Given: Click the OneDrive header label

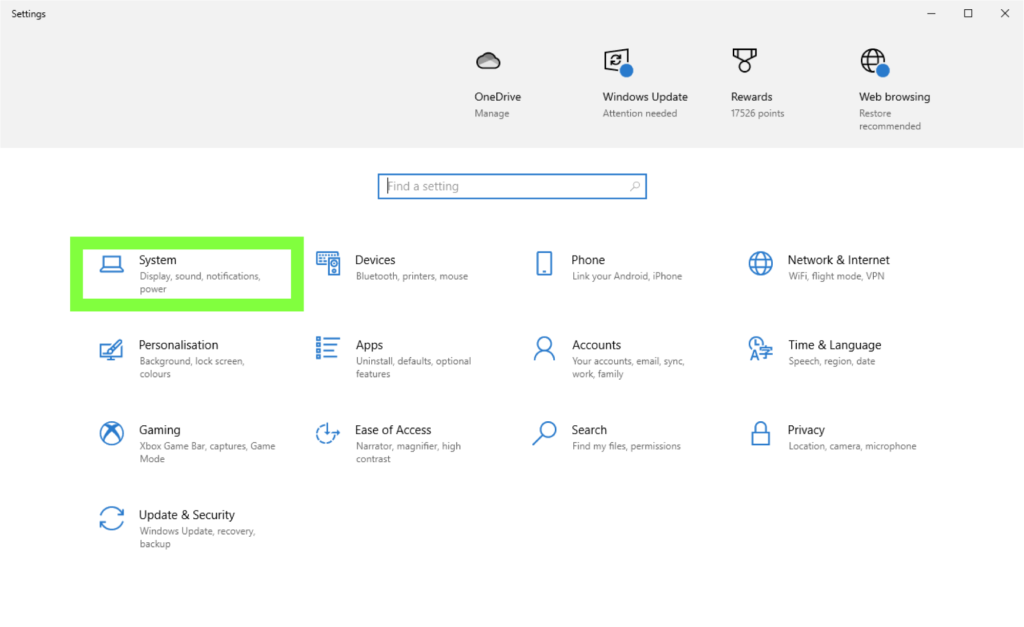Looking at the screenshot, I should pos(498,97).
